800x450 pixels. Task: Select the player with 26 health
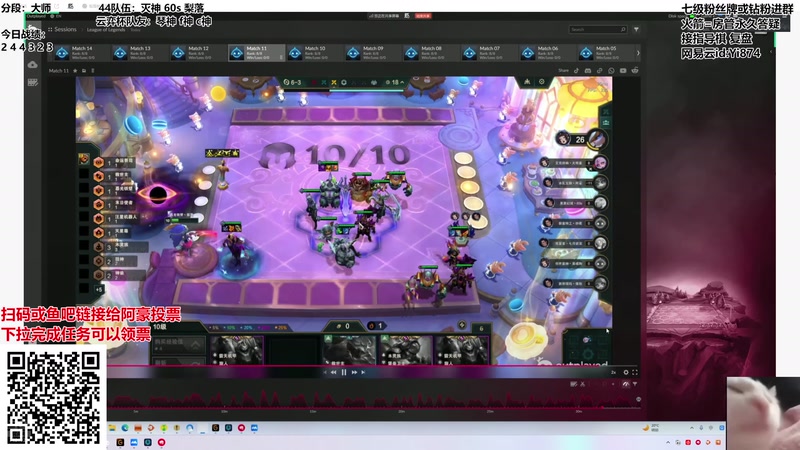point(581,139)
